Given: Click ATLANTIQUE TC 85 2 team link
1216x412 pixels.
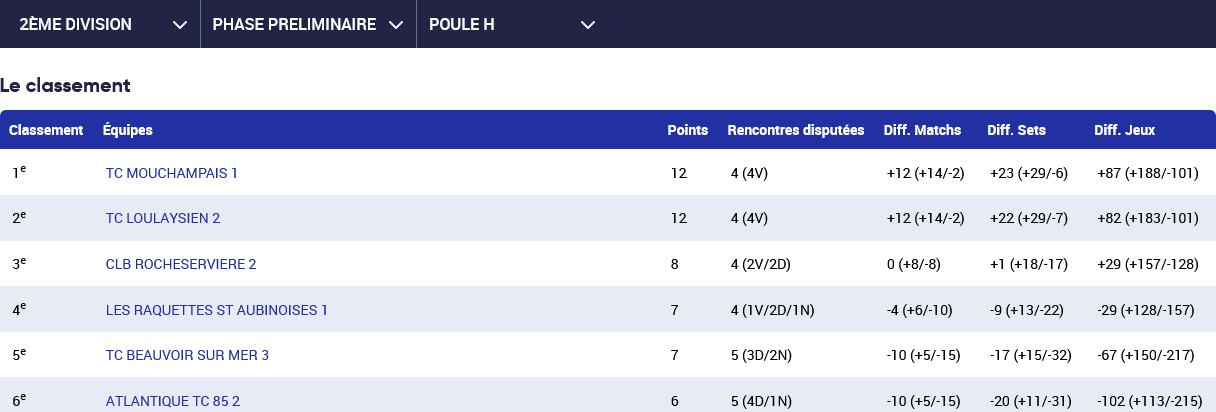Looking at the screenshot, I should pos(172,401).
